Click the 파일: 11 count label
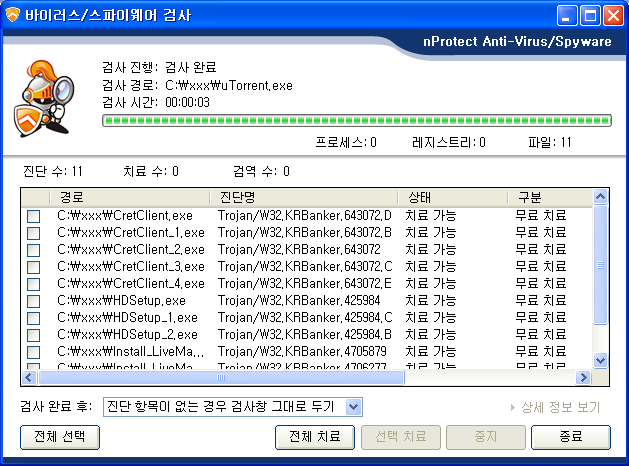The image size is (629, 466). pyautogui.click(x=550, y=142)
